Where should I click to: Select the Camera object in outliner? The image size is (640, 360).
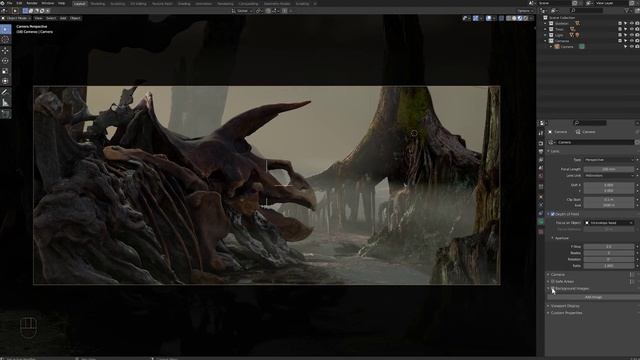pos(567,47)
